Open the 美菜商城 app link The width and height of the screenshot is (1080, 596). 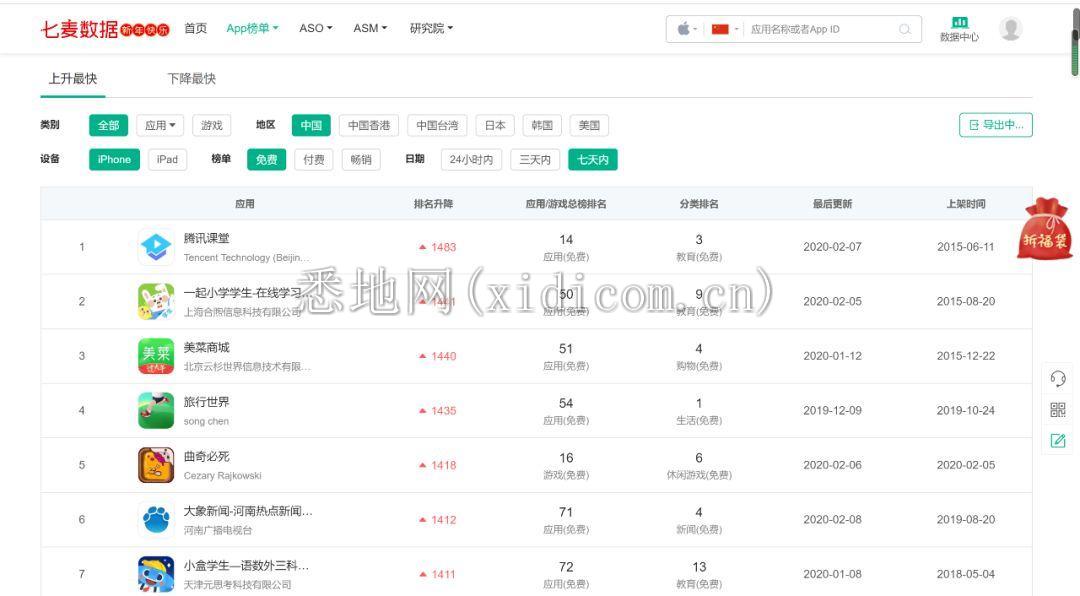[x=206, y=348]
